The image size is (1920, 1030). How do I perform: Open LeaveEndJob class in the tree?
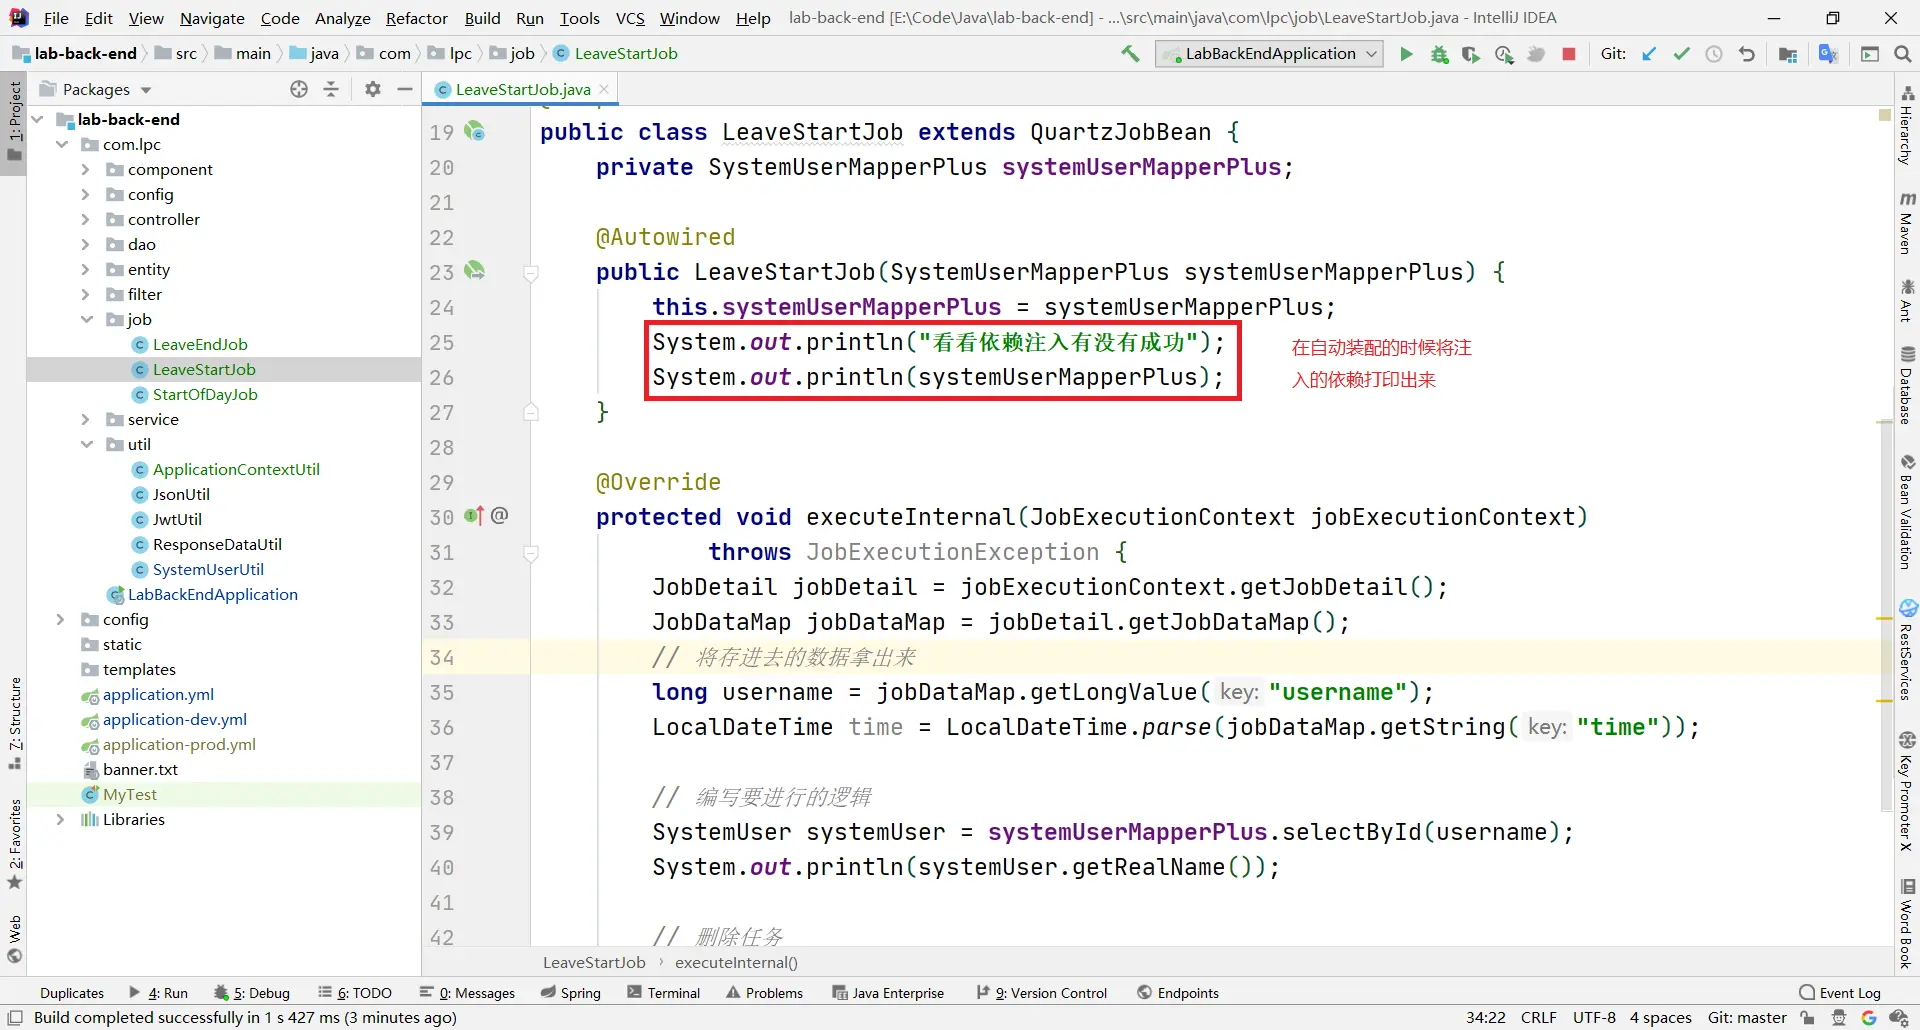click(200, 344)
